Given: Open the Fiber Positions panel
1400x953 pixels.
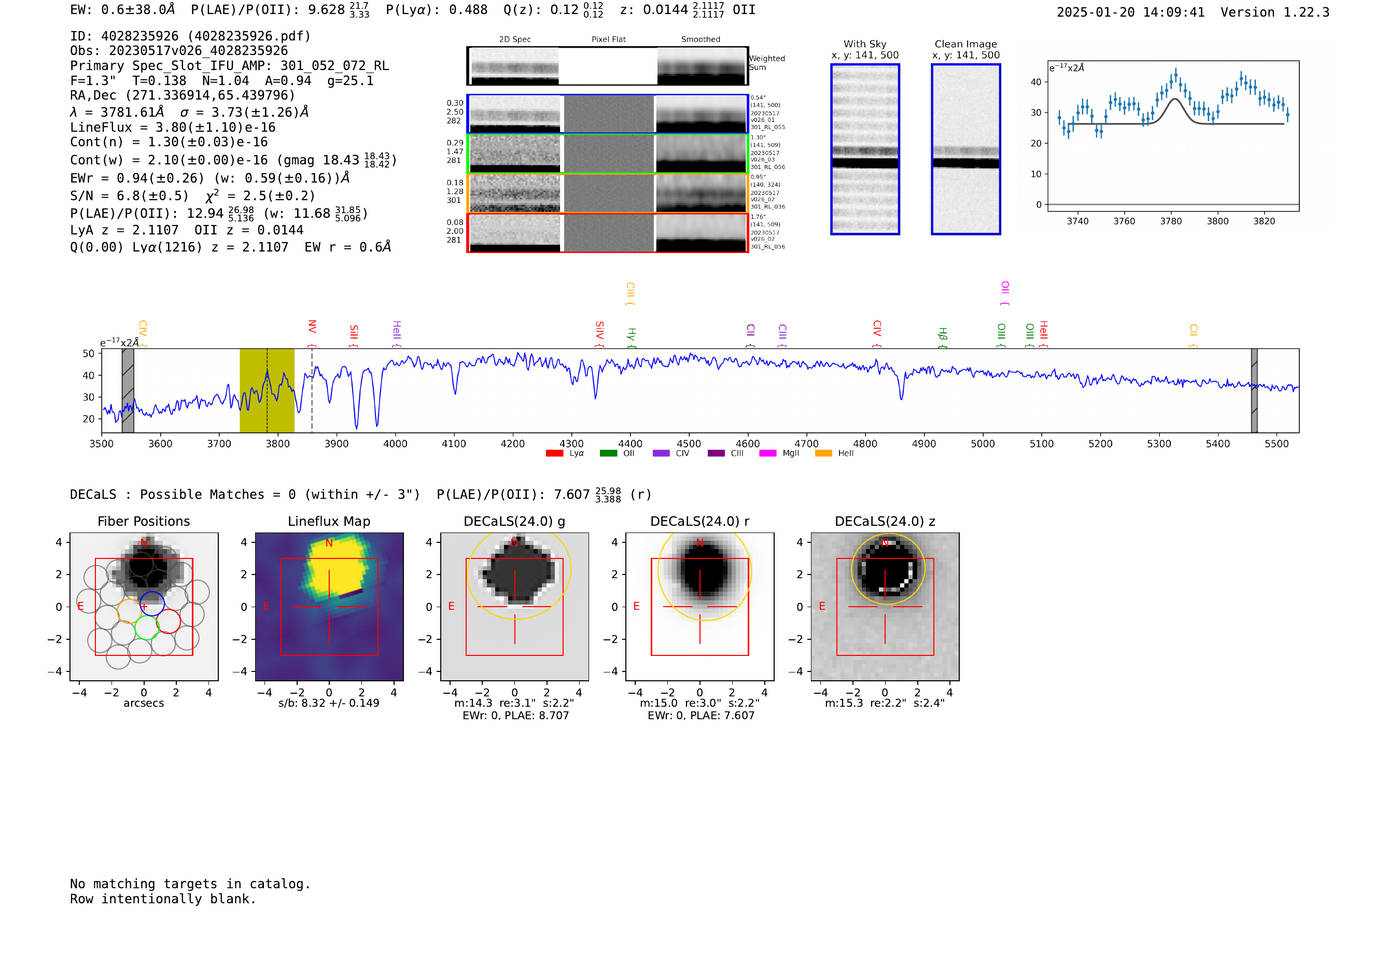Looking at the screenshot, I should click(144, 607).
